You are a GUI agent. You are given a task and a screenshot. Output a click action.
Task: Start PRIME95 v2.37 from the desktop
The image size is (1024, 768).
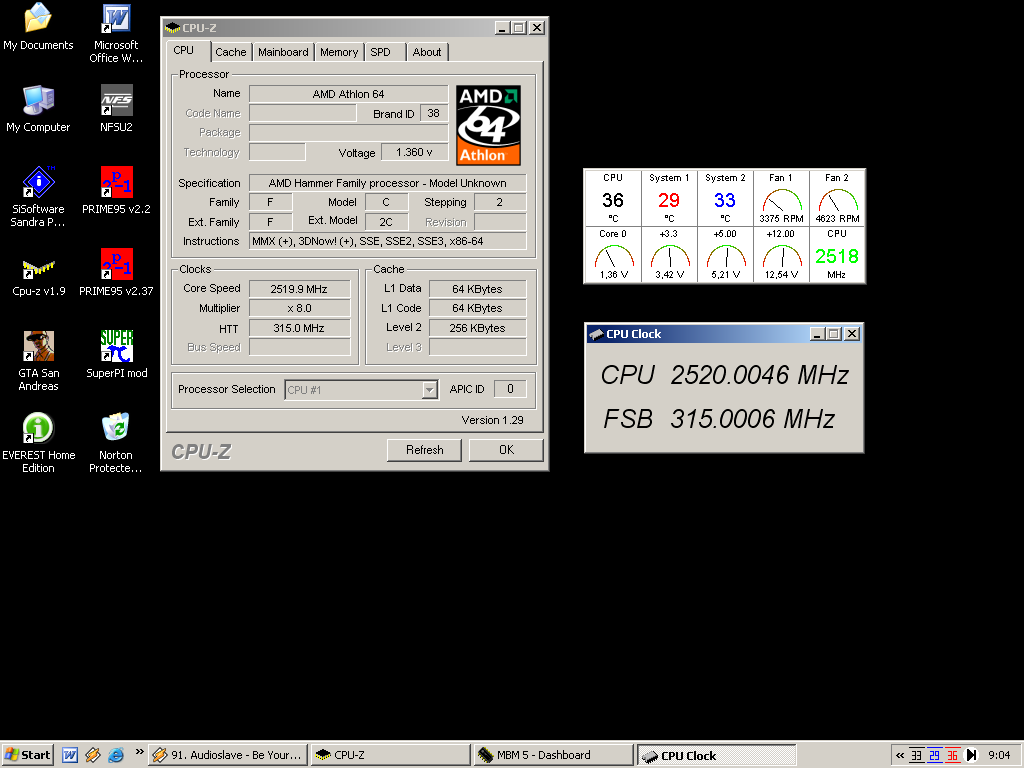click(115, 262)
